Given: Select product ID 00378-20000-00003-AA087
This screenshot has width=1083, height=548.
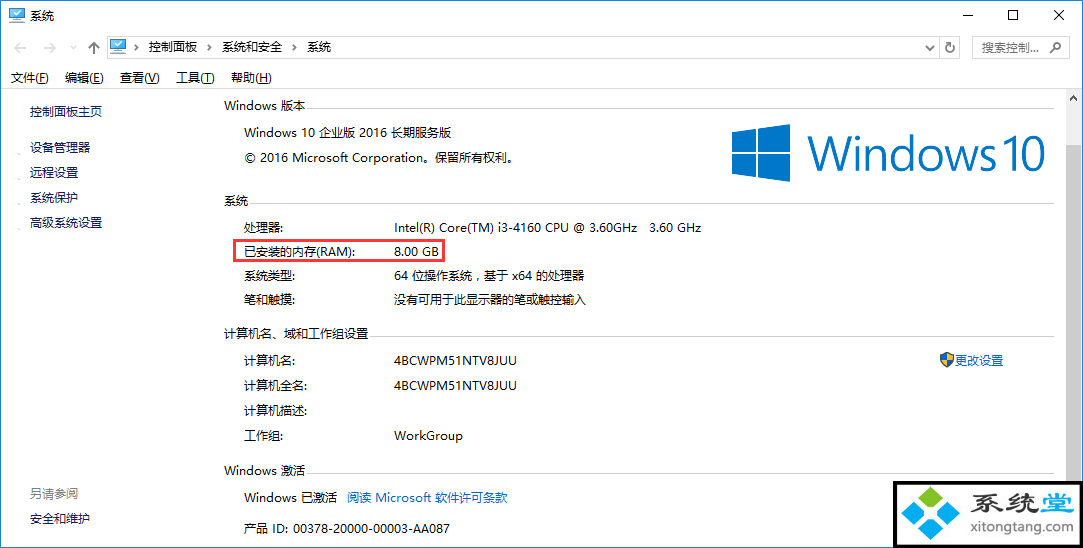Looking at the screenshot, I should click(372, 529).
